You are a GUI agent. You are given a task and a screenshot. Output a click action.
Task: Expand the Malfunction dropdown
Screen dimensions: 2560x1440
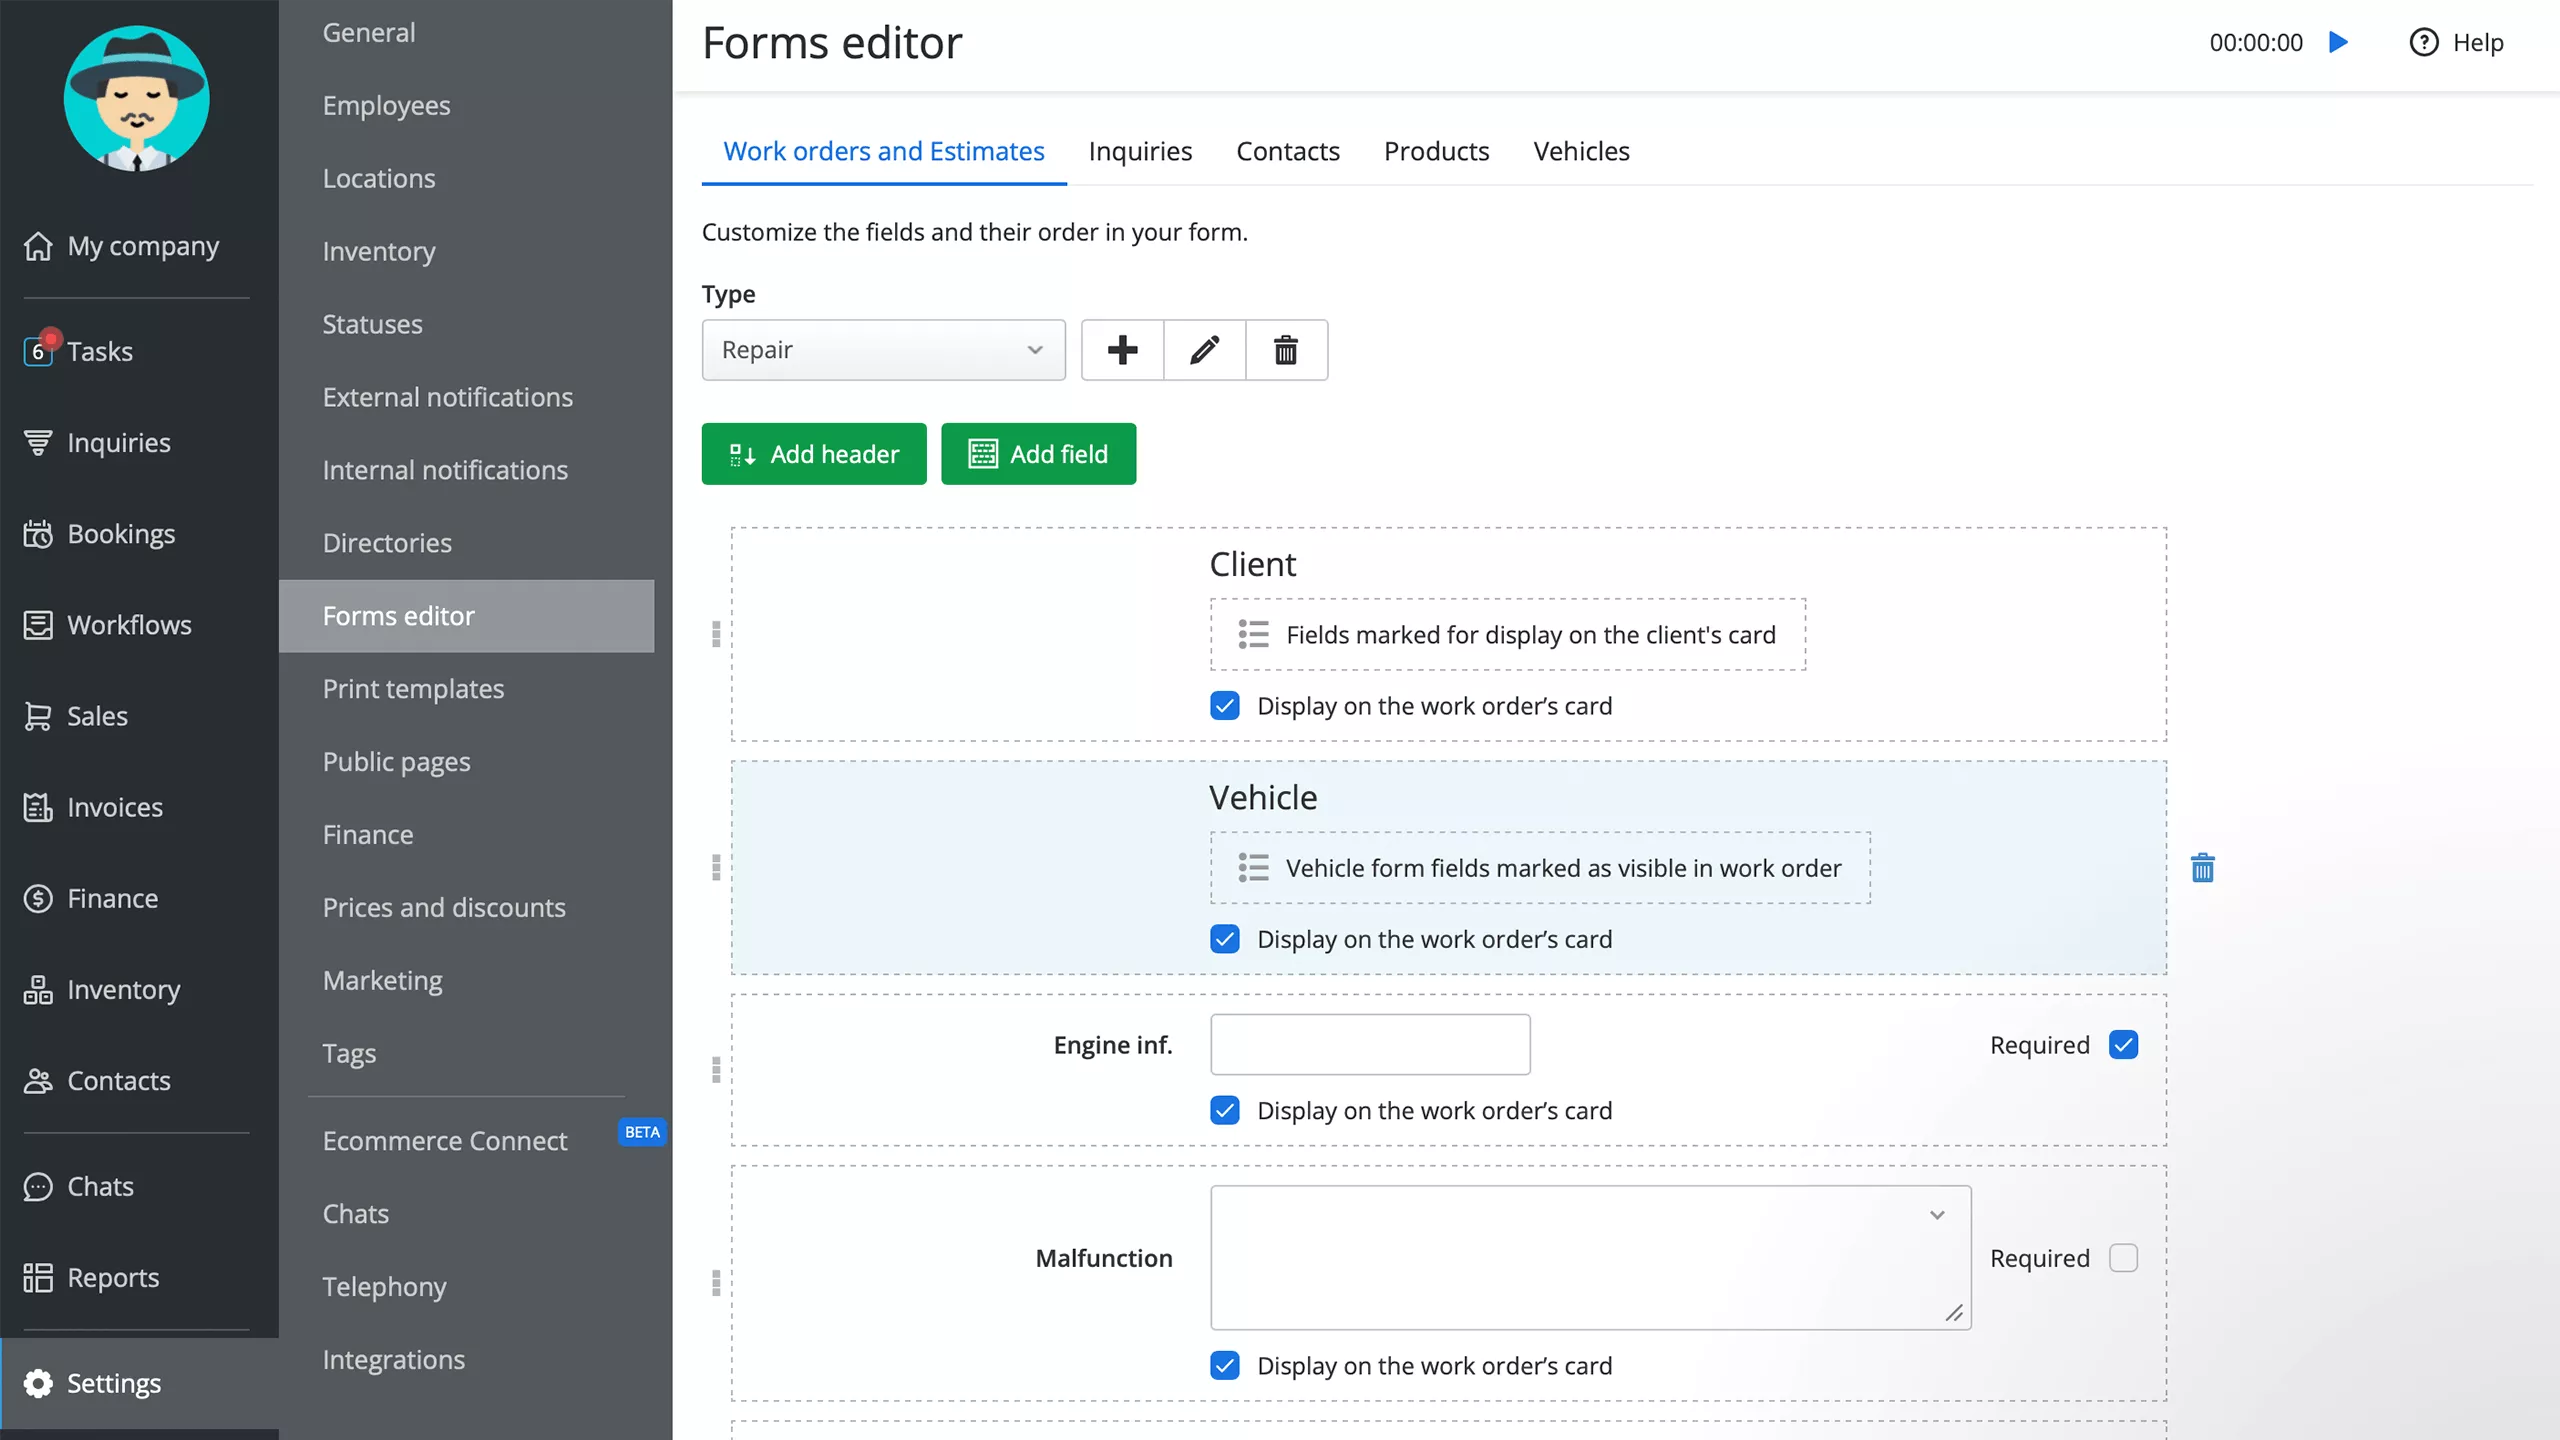1938,1215
